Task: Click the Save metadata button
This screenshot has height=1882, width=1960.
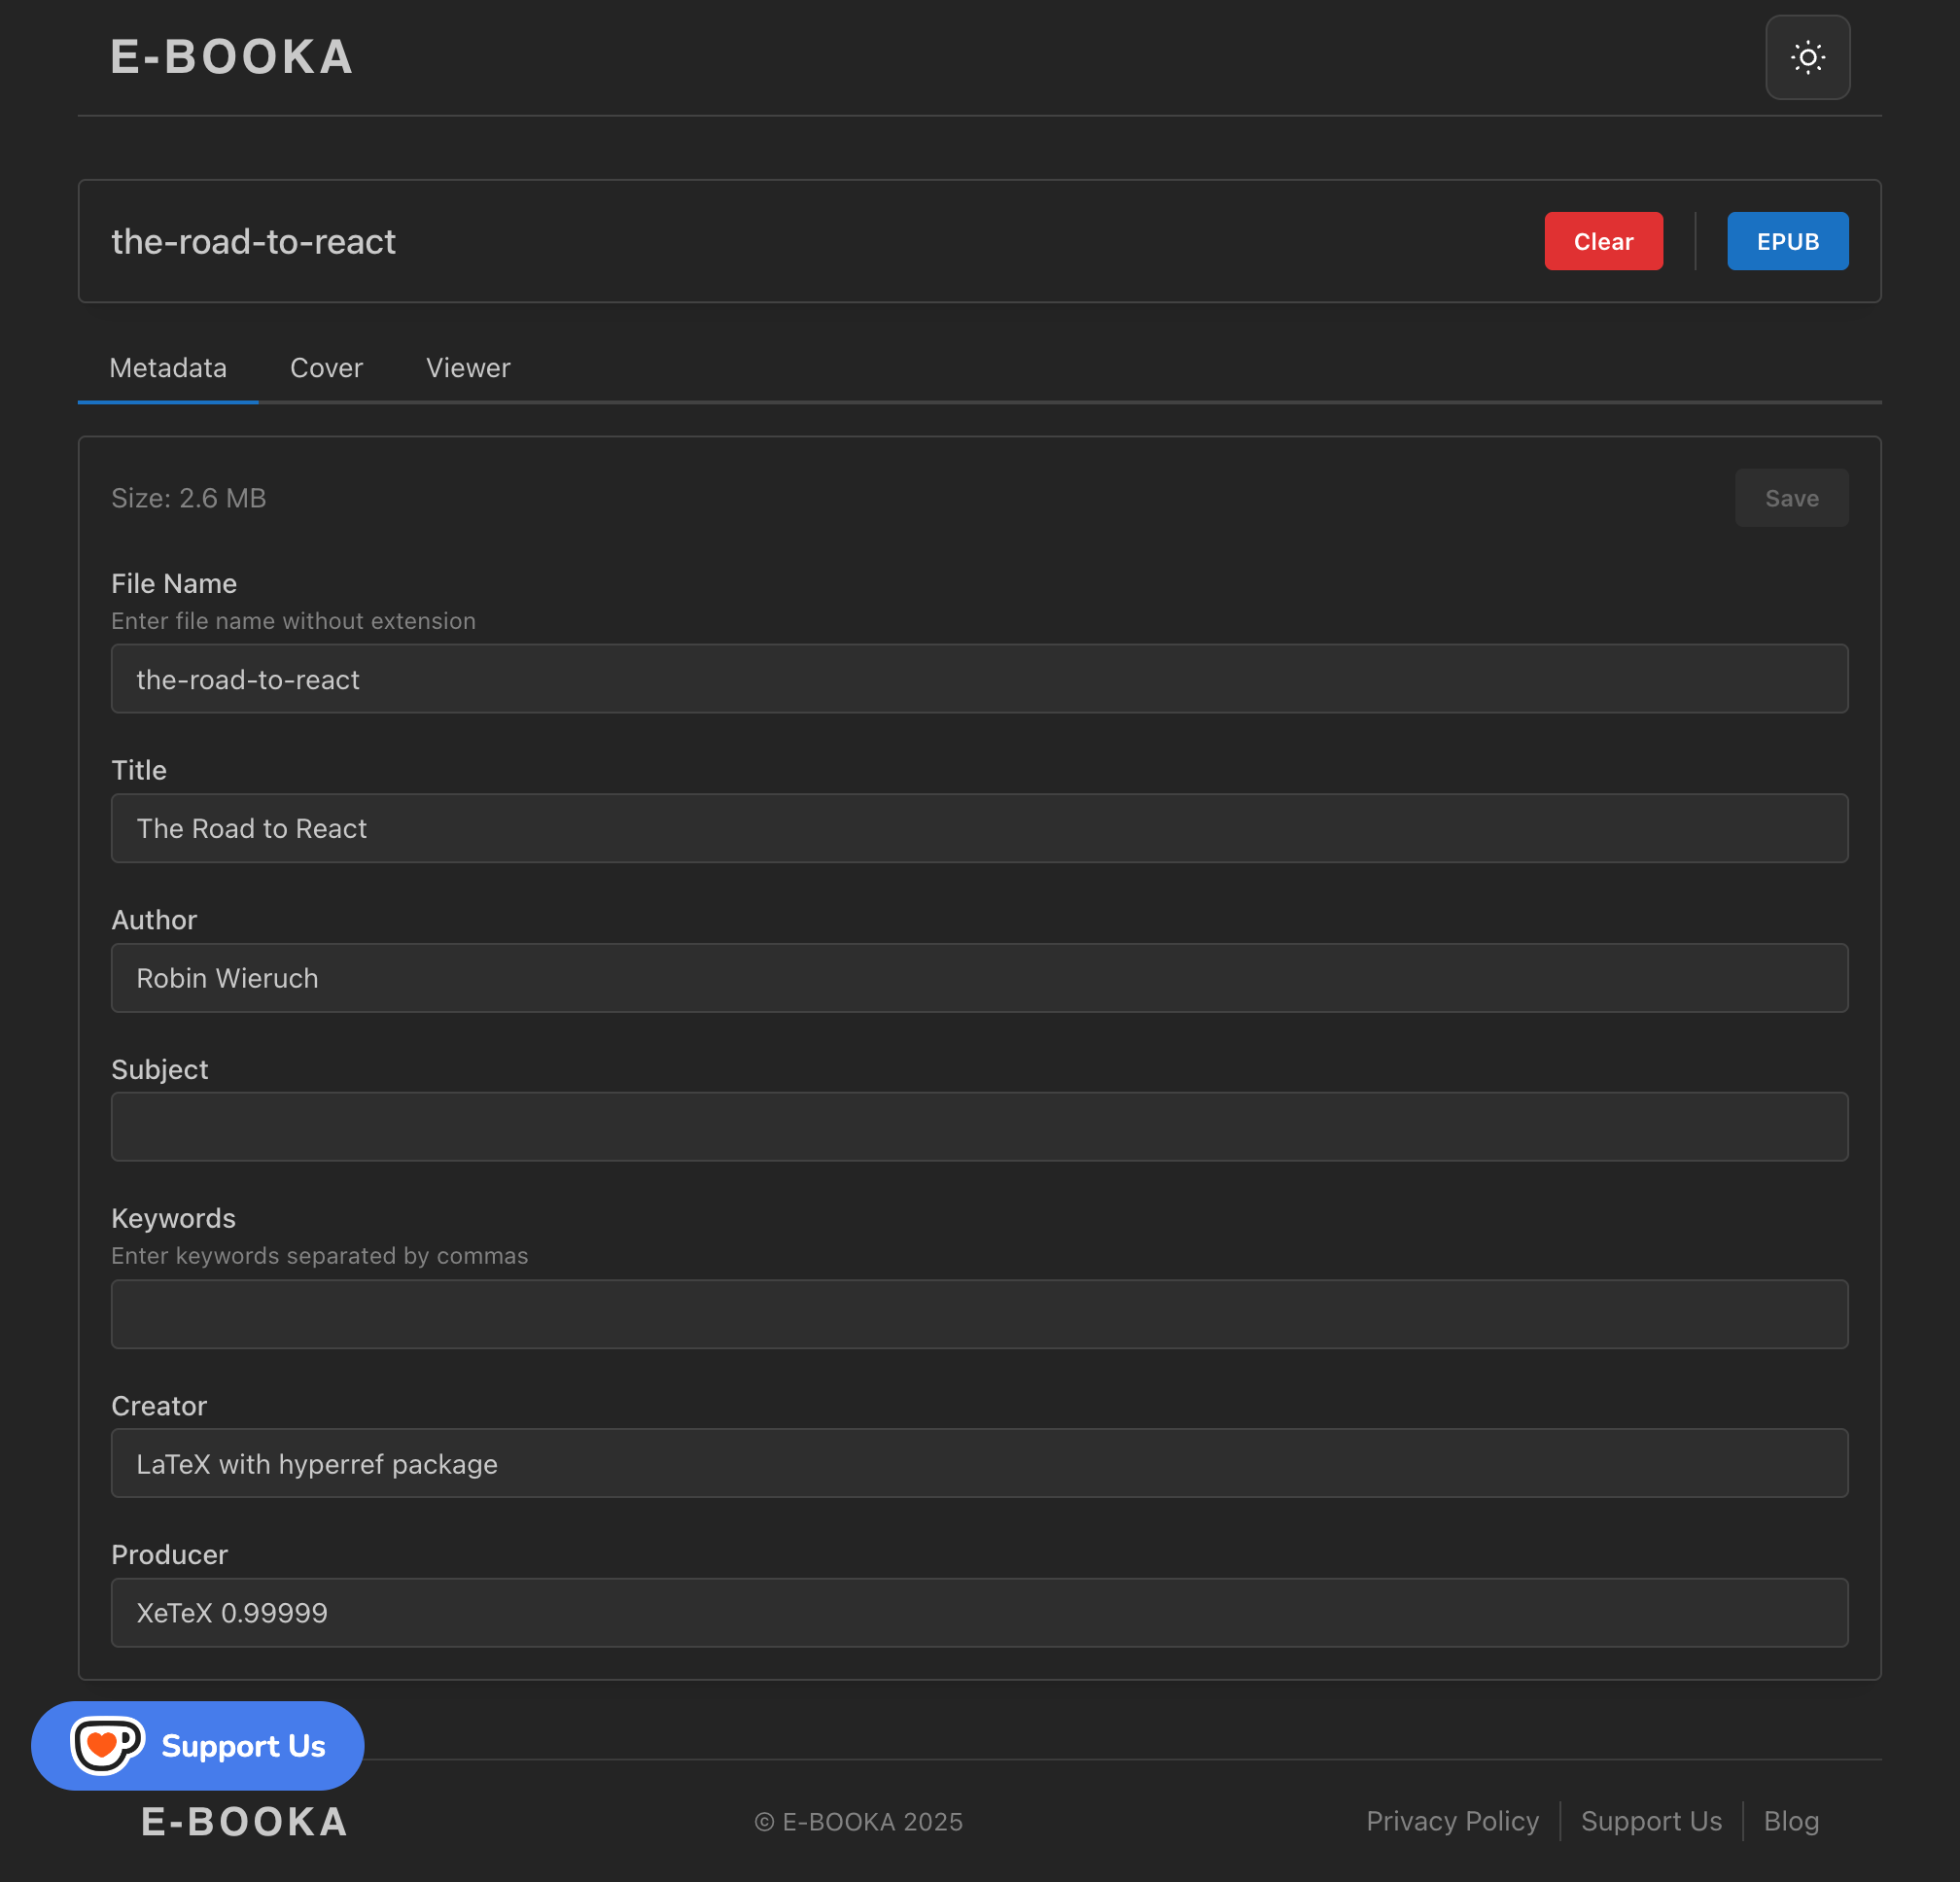Action: pyautogui.click(x=1791, y=498)
